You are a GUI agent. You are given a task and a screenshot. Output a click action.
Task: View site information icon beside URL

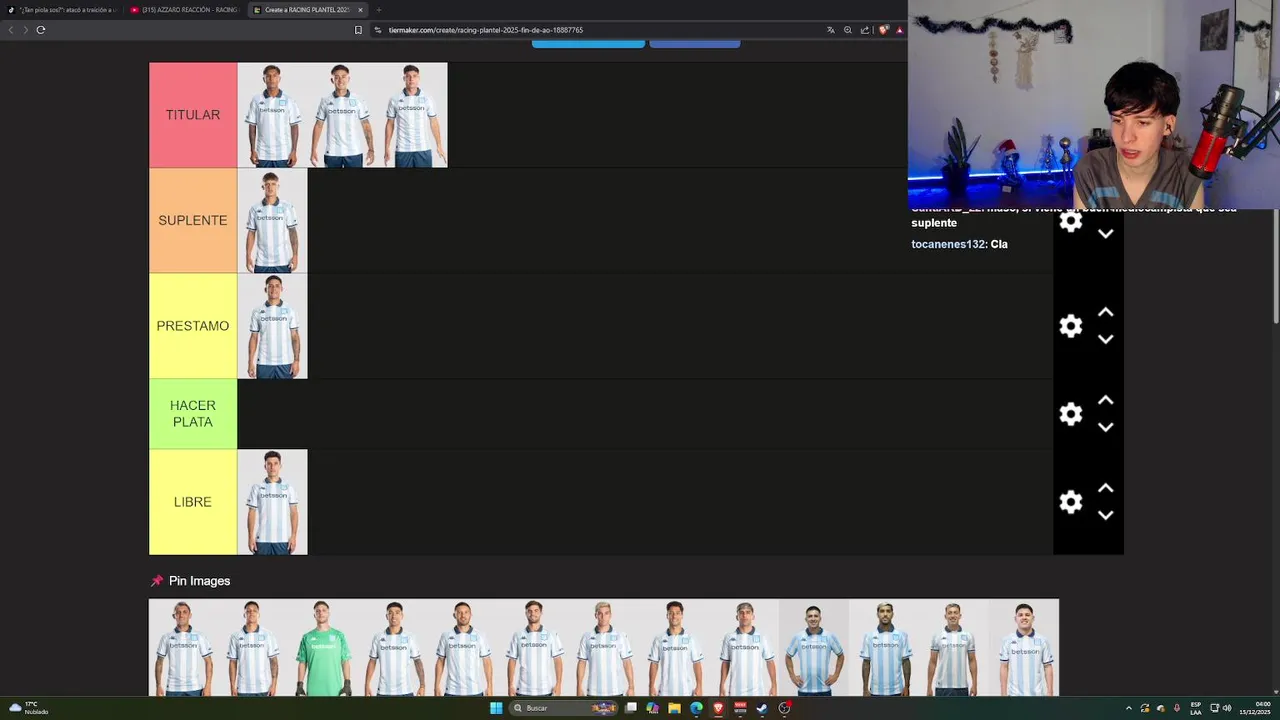tap(378, 30)
